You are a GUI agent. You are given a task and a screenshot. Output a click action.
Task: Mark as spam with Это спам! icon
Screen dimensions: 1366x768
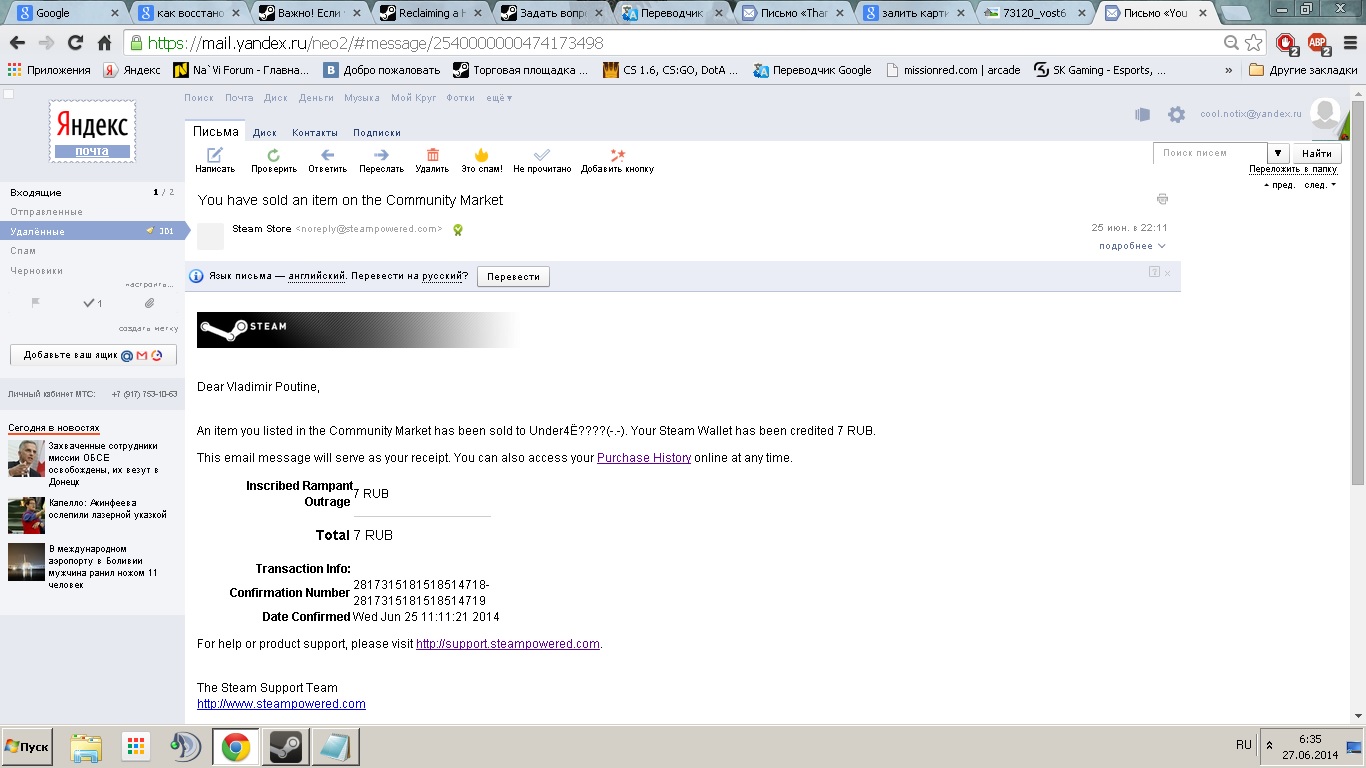pos(481,155)
